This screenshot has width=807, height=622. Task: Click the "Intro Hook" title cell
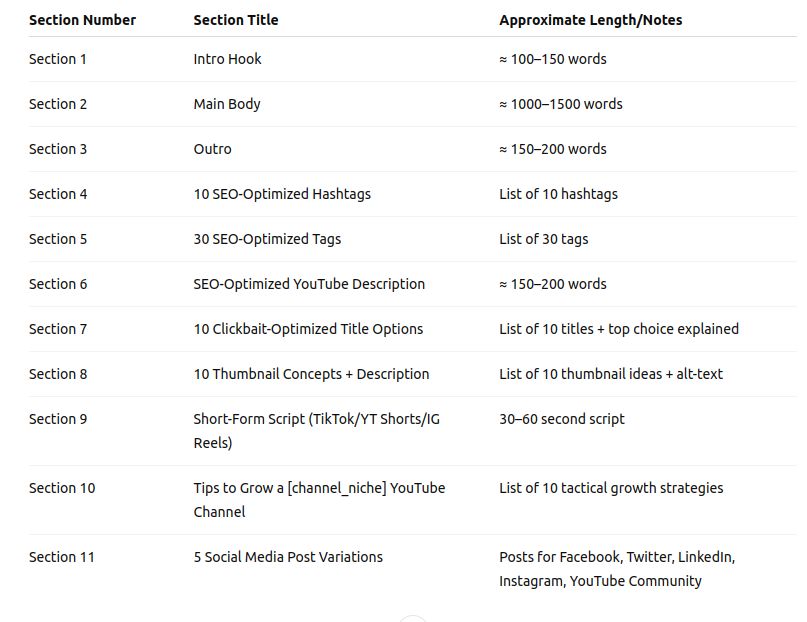(227, 59)
